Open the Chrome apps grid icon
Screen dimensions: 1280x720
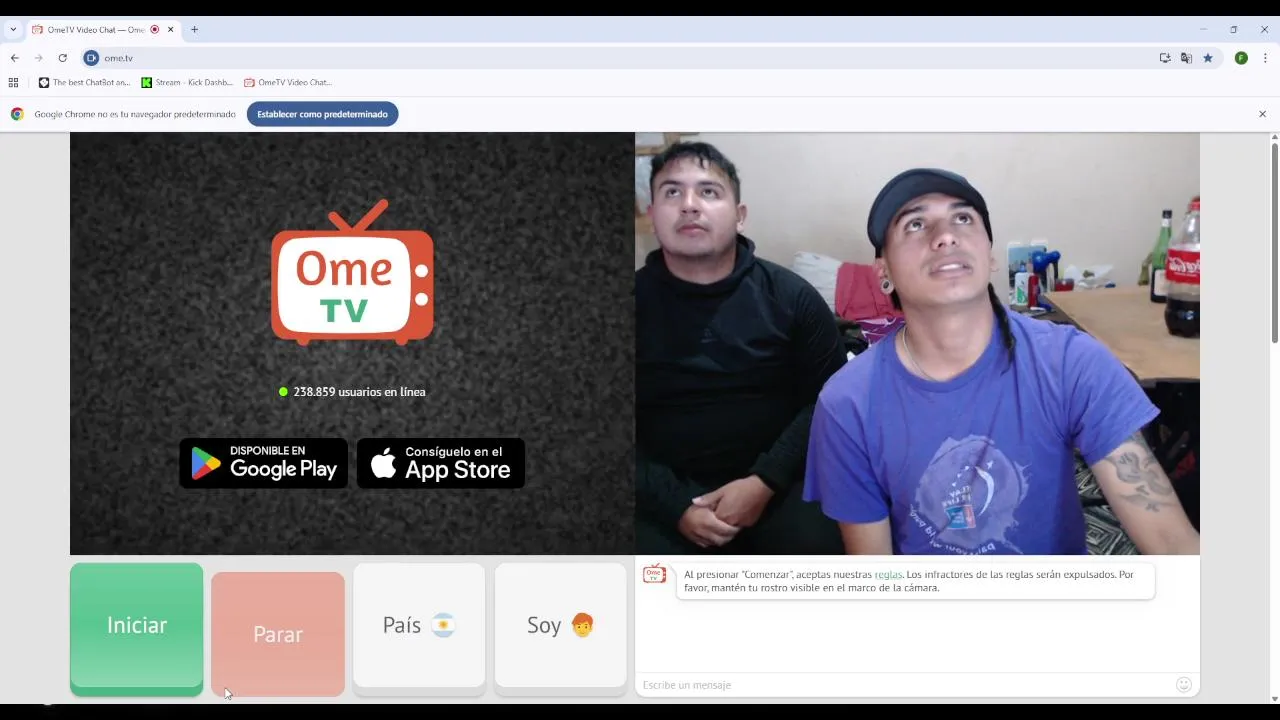(14, 83)
